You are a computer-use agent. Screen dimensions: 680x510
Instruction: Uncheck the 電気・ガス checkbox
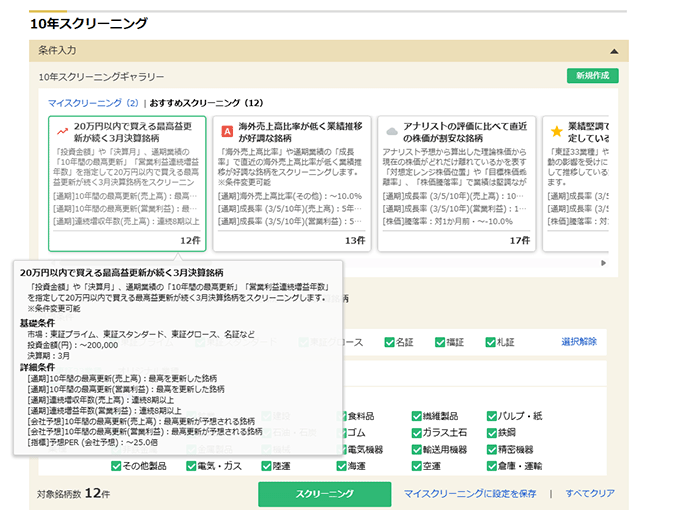pos(191,466)
